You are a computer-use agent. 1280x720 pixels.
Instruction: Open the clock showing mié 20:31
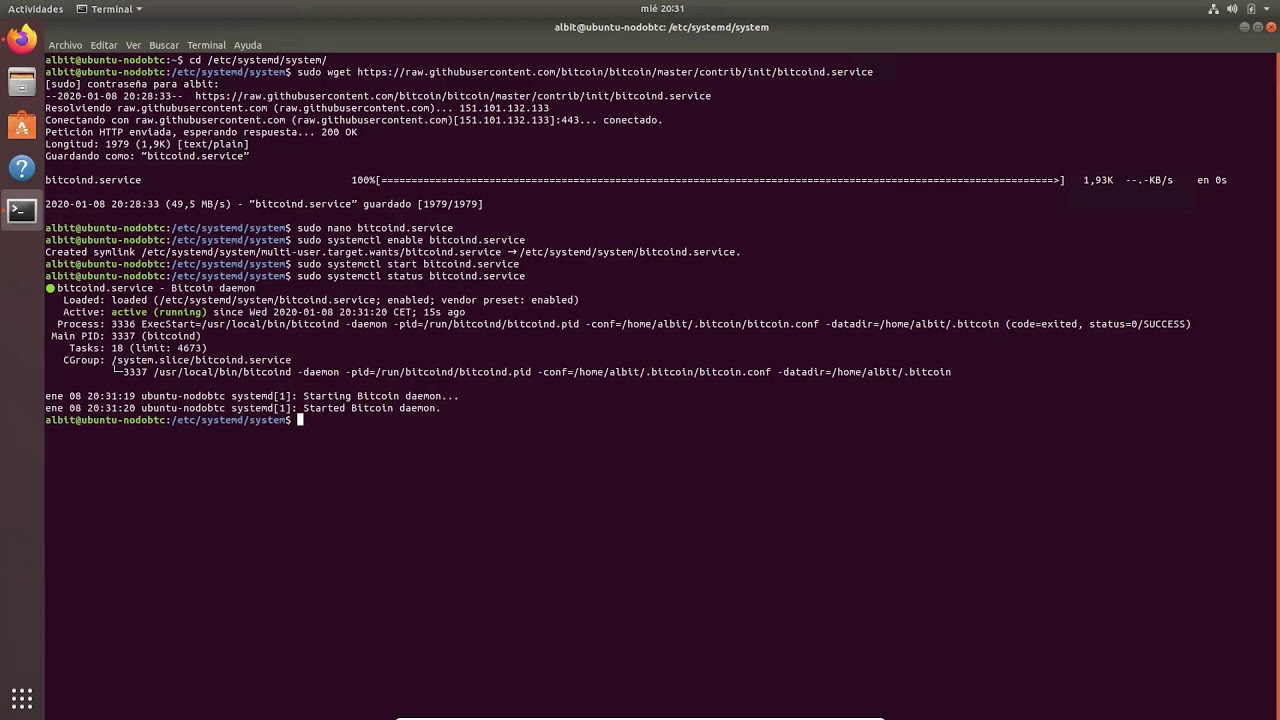click(x=662, y=9)
